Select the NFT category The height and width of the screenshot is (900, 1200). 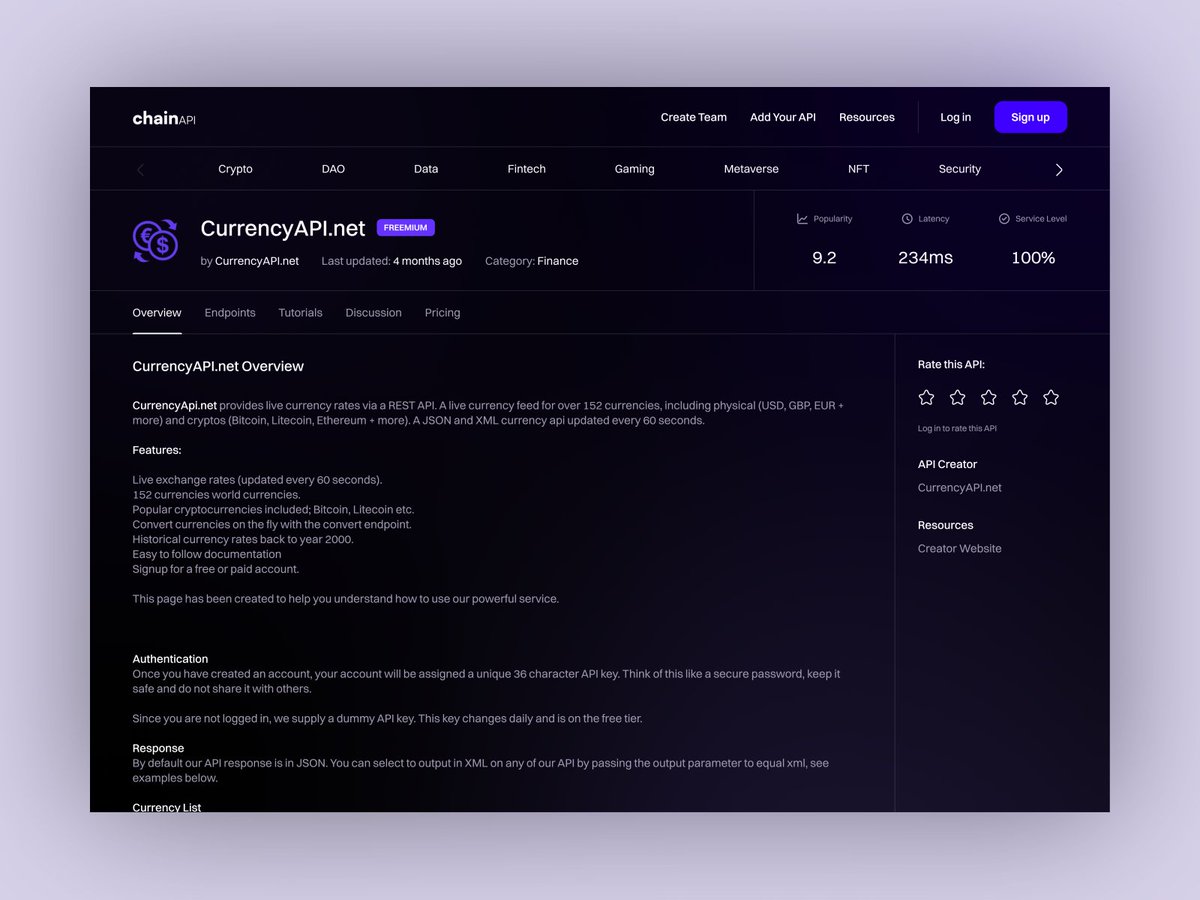[858, 170]
